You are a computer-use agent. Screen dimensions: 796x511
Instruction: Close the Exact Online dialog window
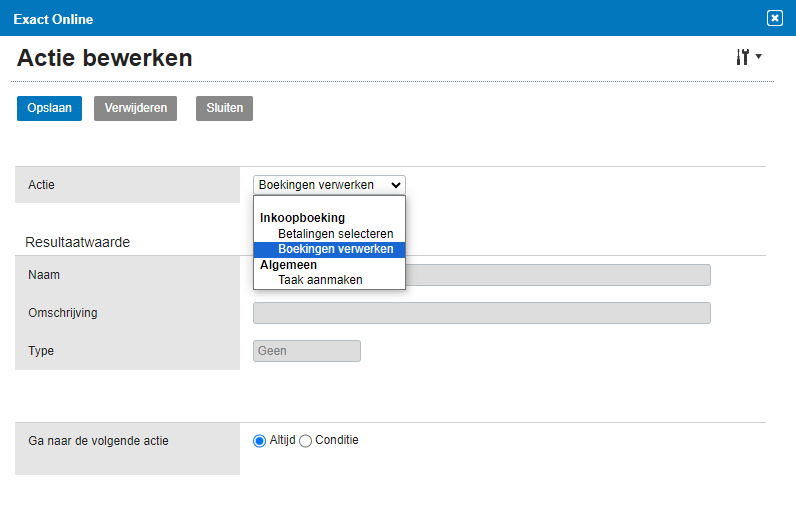[774, 18]
